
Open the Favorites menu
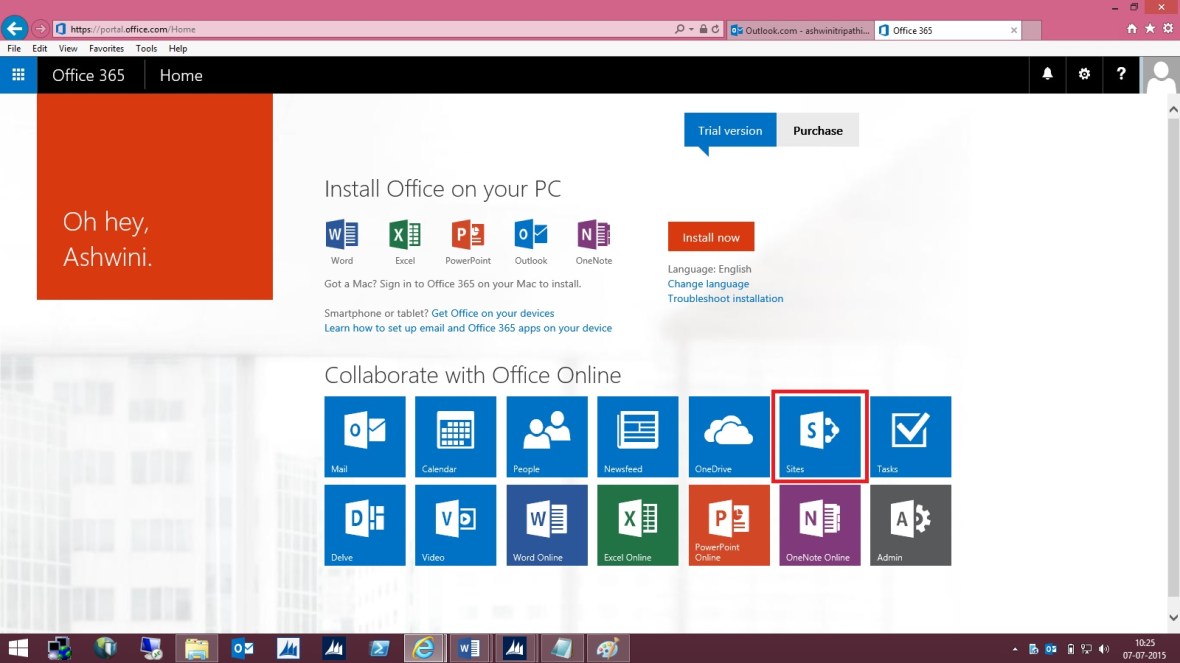coord(106,48)
